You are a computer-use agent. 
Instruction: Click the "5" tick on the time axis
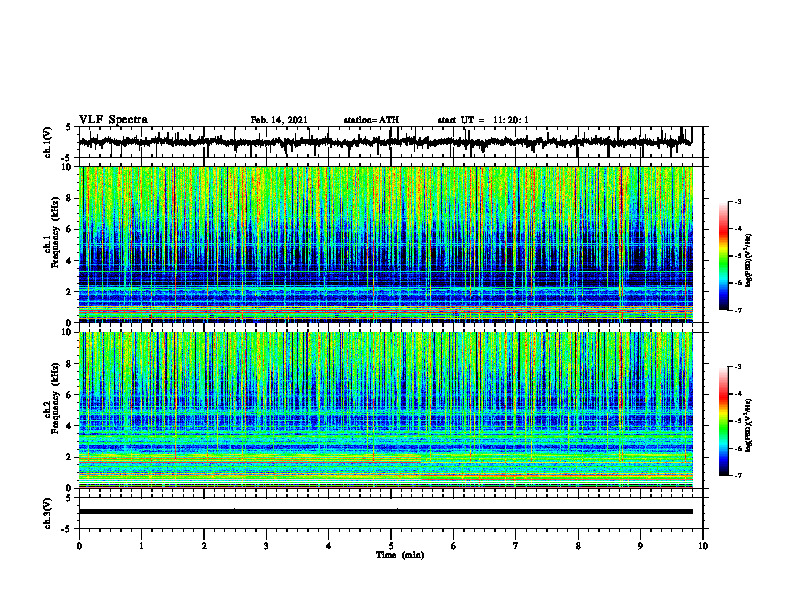(391, 546)
